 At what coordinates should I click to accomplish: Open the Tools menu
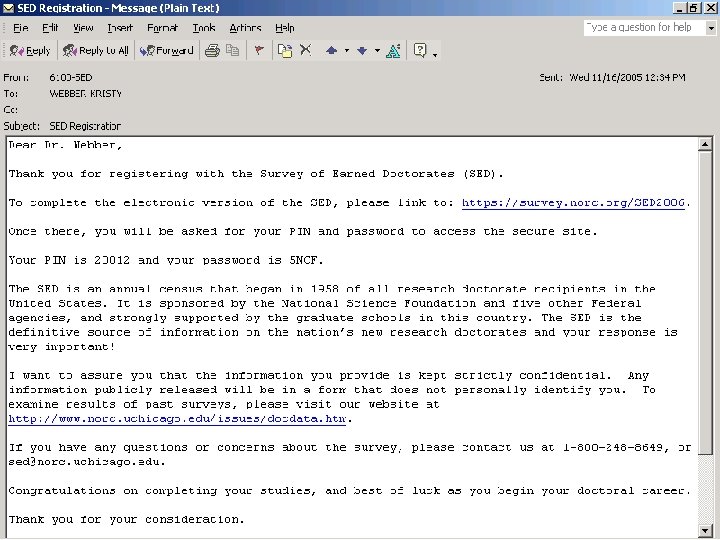(204, 28)
